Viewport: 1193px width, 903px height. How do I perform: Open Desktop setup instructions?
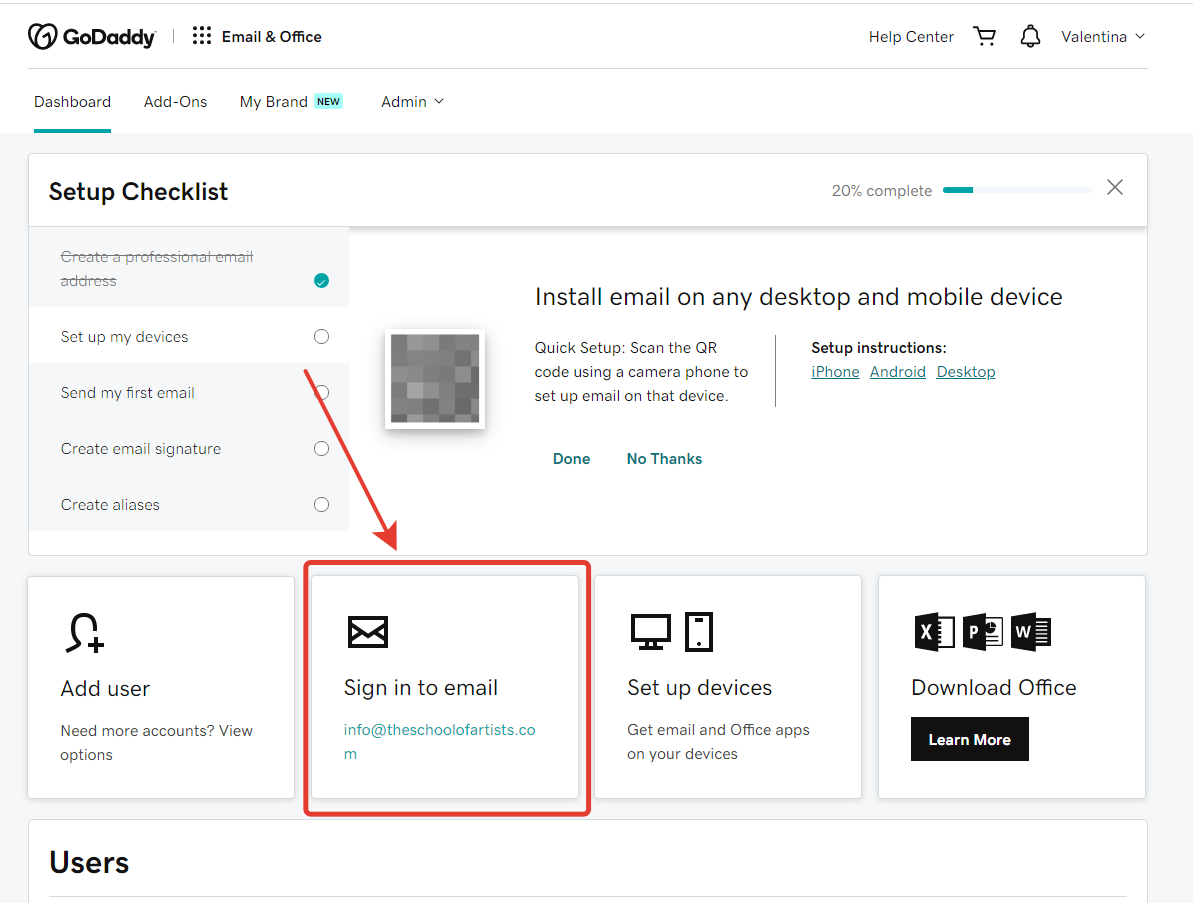[966, 372]
